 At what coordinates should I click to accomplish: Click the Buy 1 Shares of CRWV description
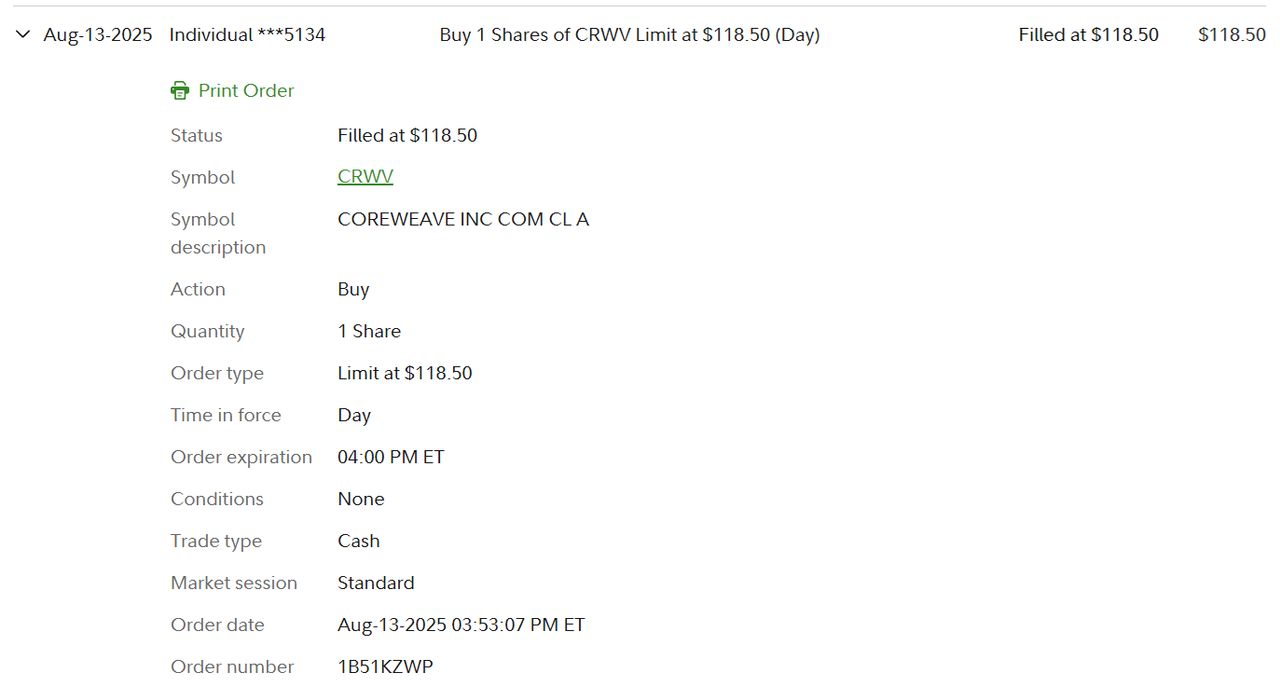point(629,35)
